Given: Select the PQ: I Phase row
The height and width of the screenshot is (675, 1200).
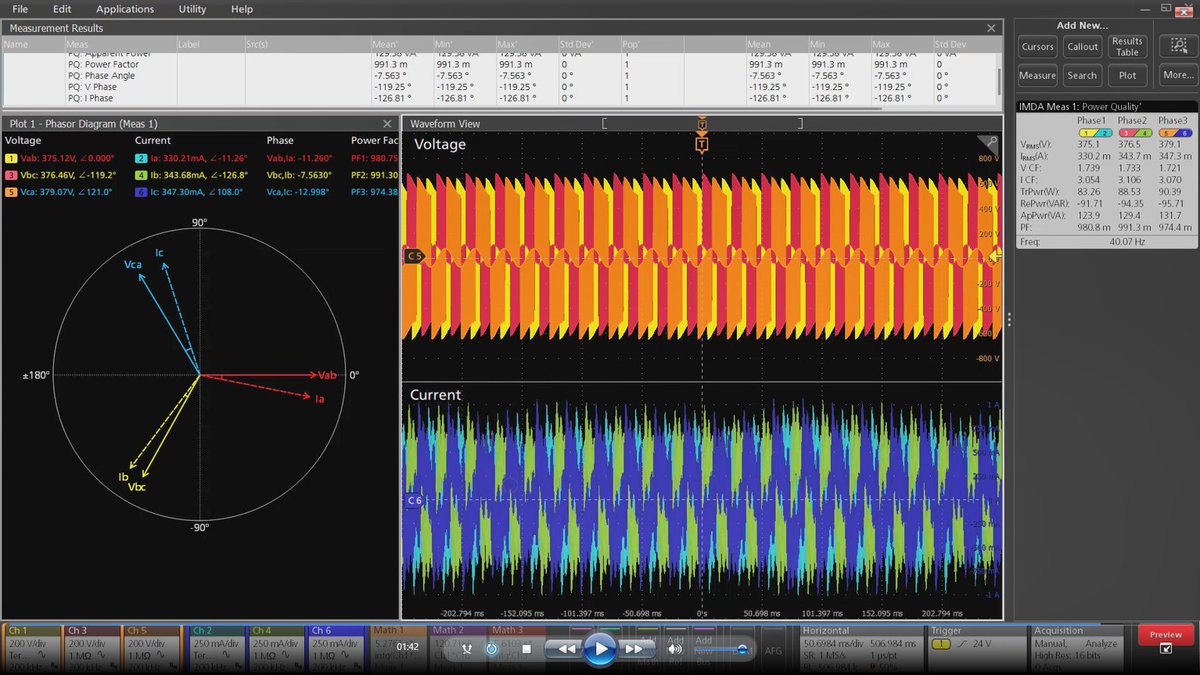Looking at the screenshot, I should pos(500,98).
